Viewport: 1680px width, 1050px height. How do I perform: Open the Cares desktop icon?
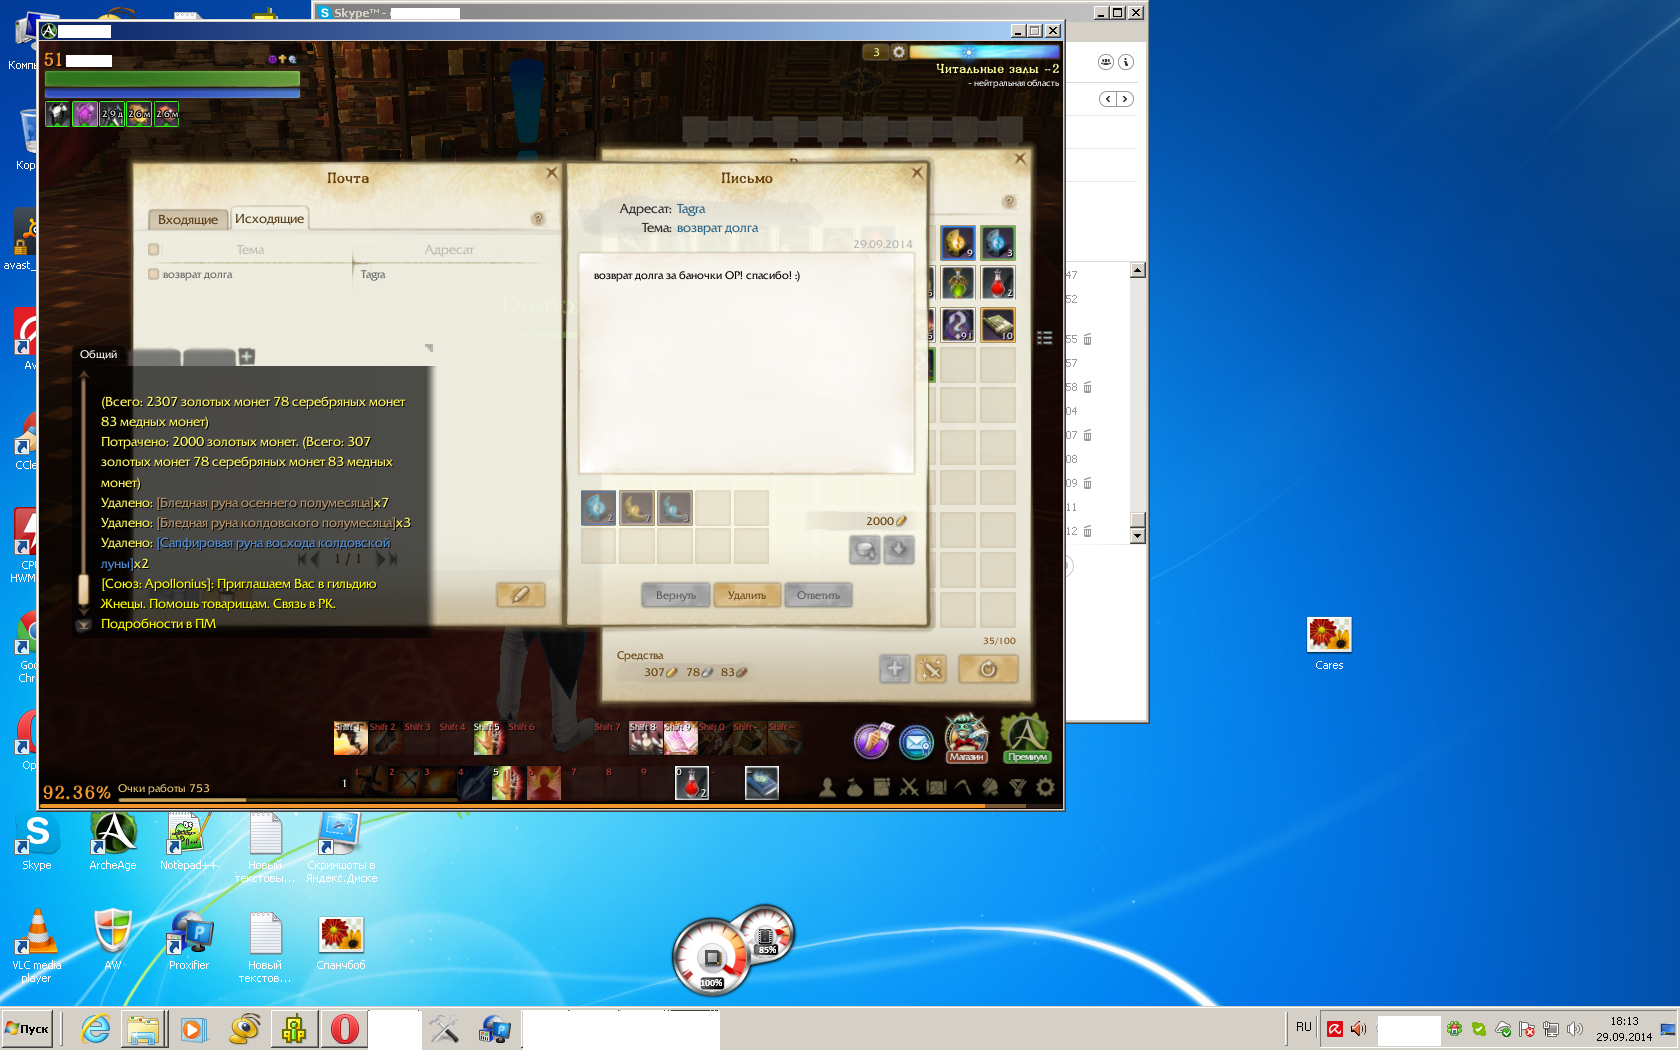pyautogui.click(x=1329, y=643)
